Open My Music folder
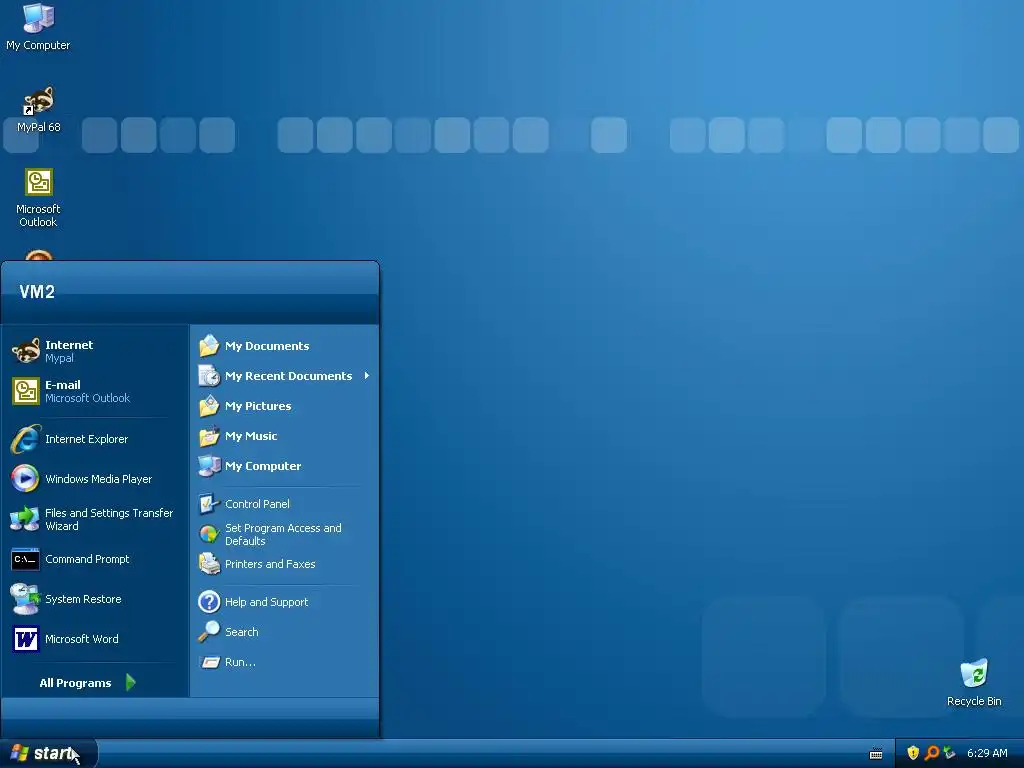The width and height of the screenshot is (1024, 768). 284,436
